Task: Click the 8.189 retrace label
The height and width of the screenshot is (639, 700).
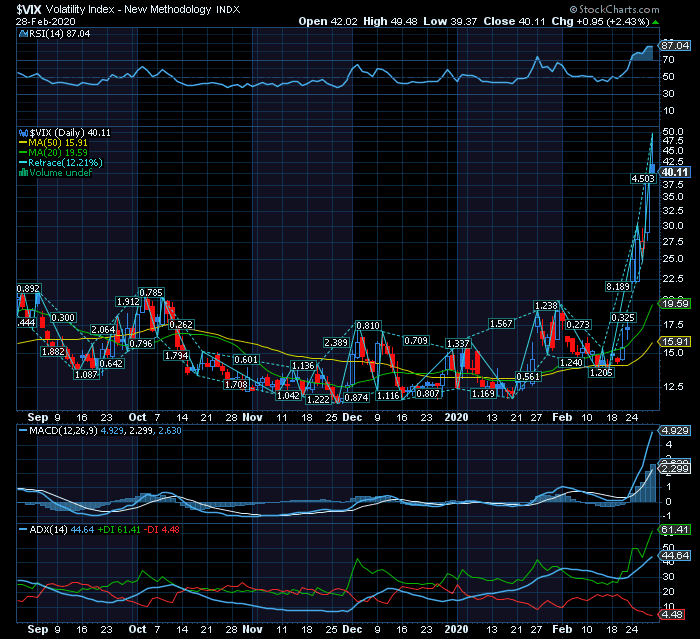Action: [618, 287]
